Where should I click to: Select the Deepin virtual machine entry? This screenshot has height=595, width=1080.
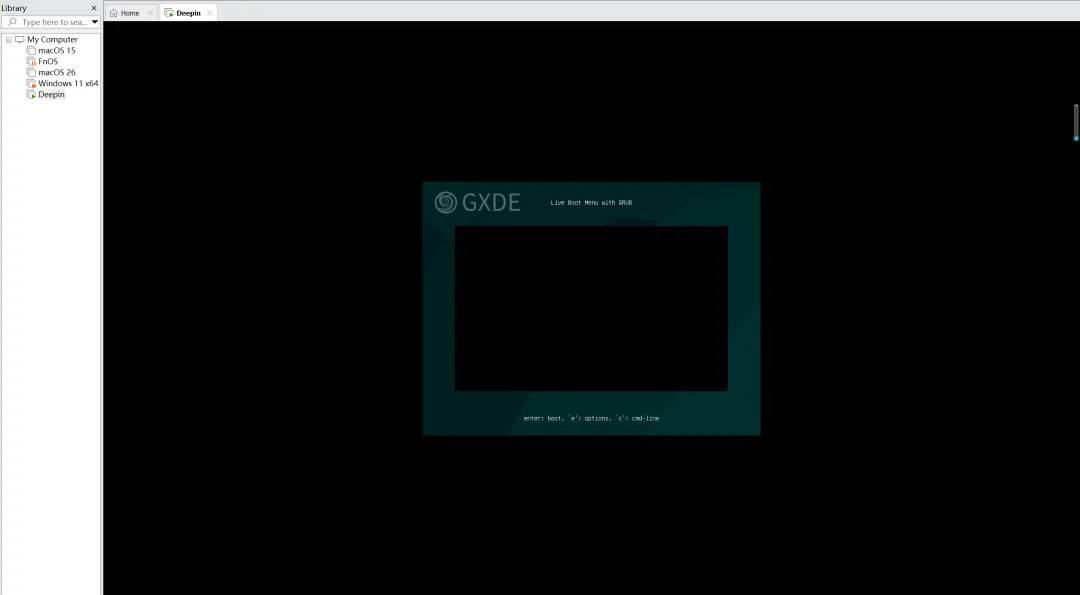pyautogui.click(x=51, y=94)
